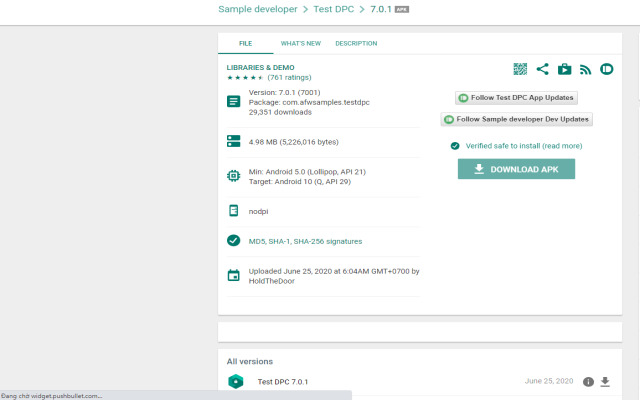Image resolution: width=640 pixels, height=400 pixels.
Task: Click the Version: 7.0.1 (7001) text
Action: [284, 92]
